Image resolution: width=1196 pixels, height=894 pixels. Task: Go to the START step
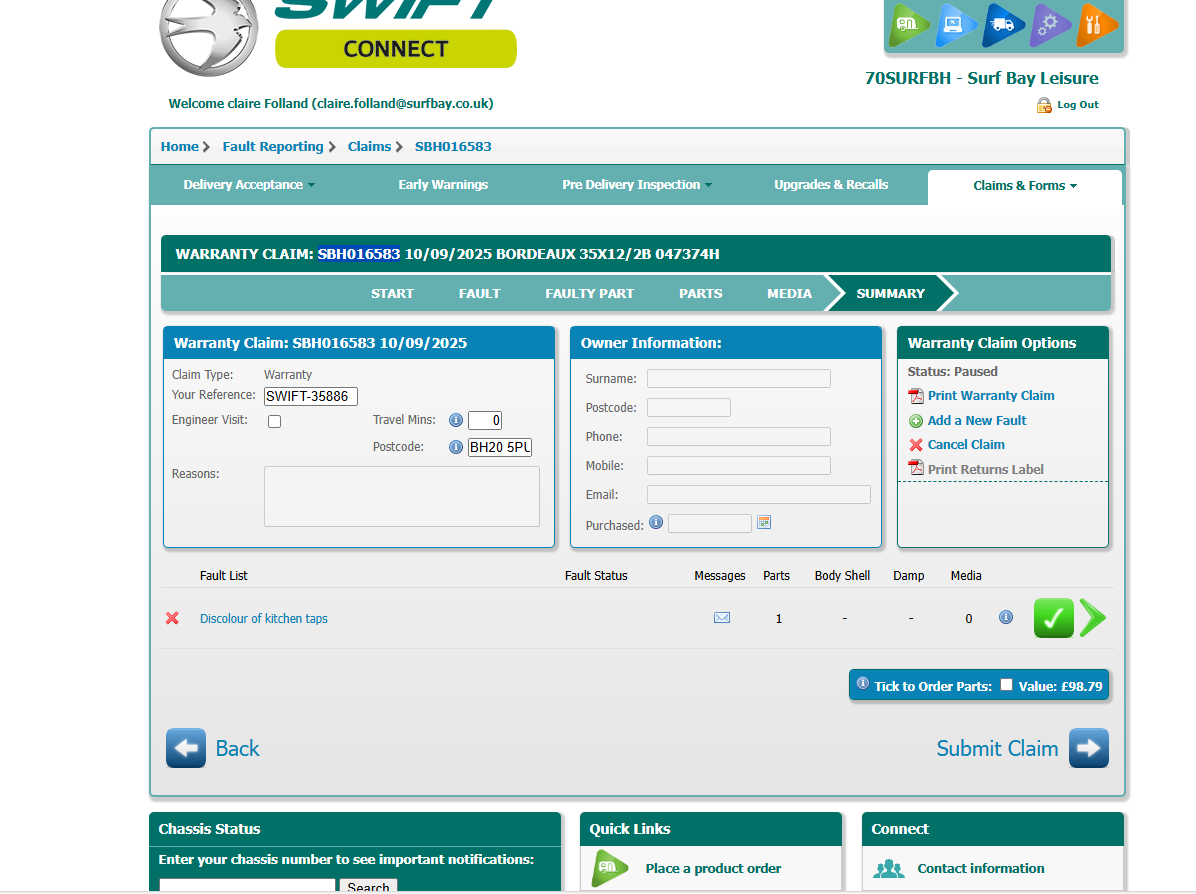[x=392, y=294]
